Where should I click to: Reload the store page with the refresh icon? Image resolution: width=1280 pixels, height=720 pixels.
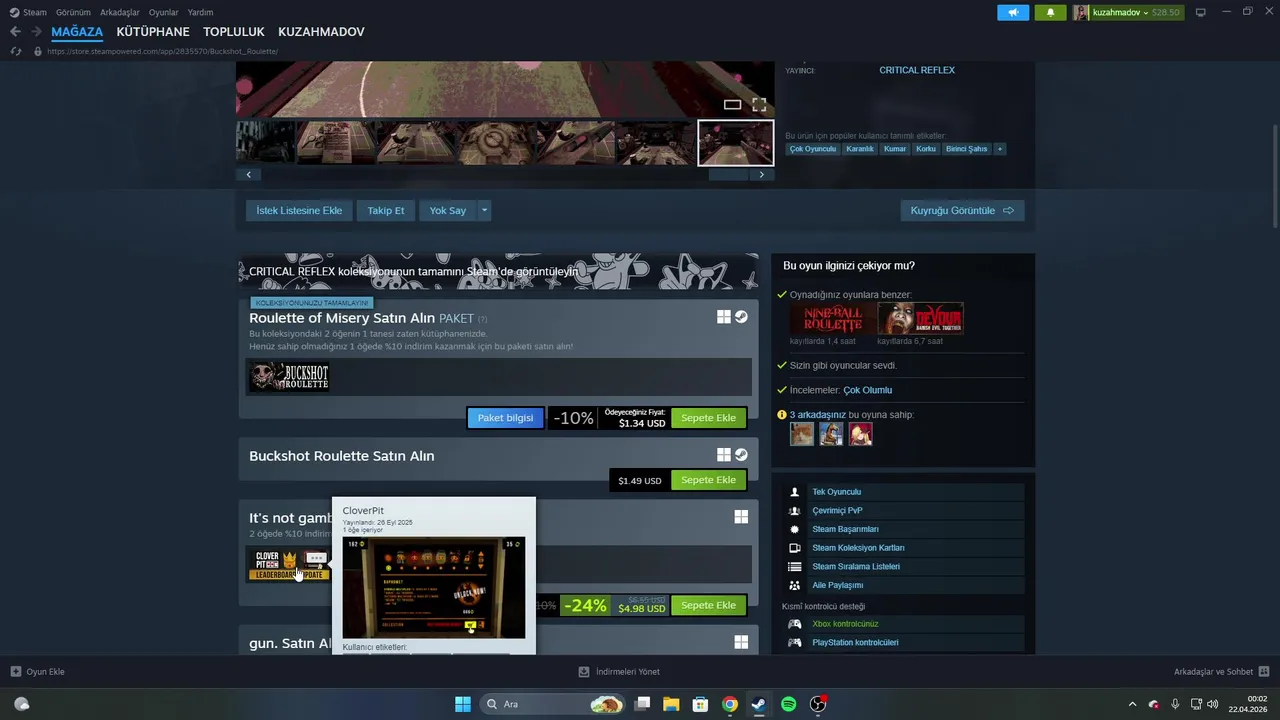point(15,51)
